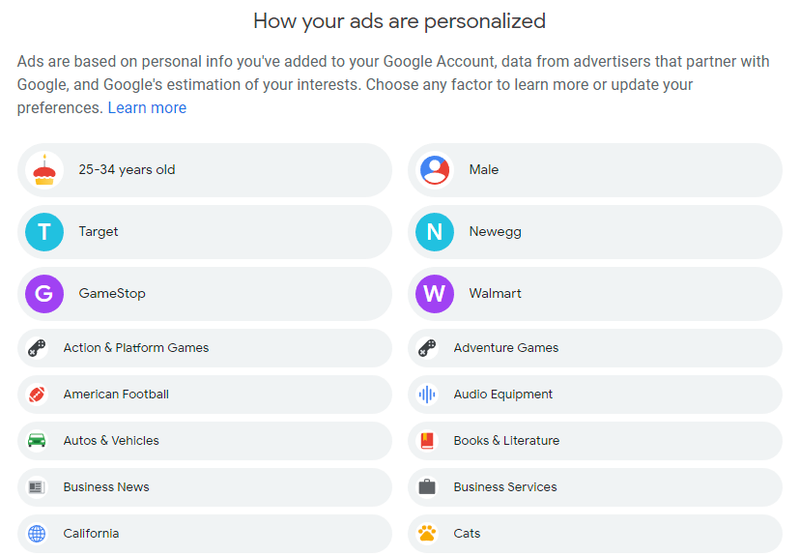Click the globe icon beside California
The width and height of the screenshot is (800, 556).
[37, 534]
